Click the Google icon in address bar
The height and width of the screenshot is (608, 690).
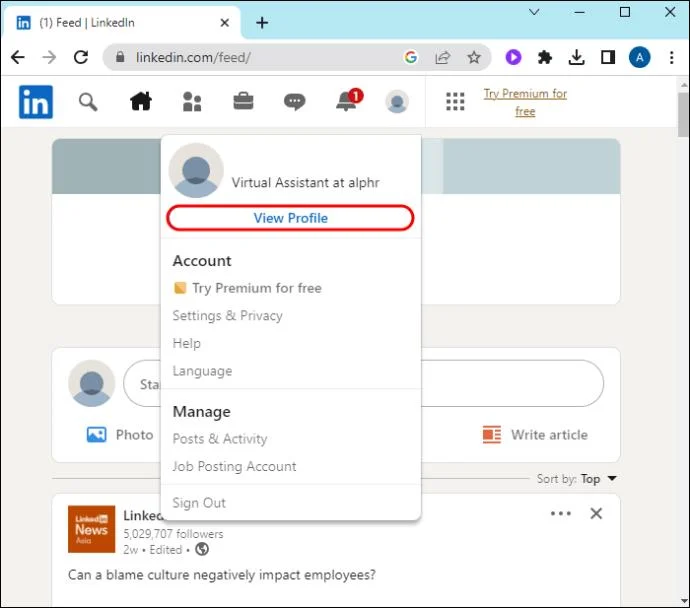[411, 57]
